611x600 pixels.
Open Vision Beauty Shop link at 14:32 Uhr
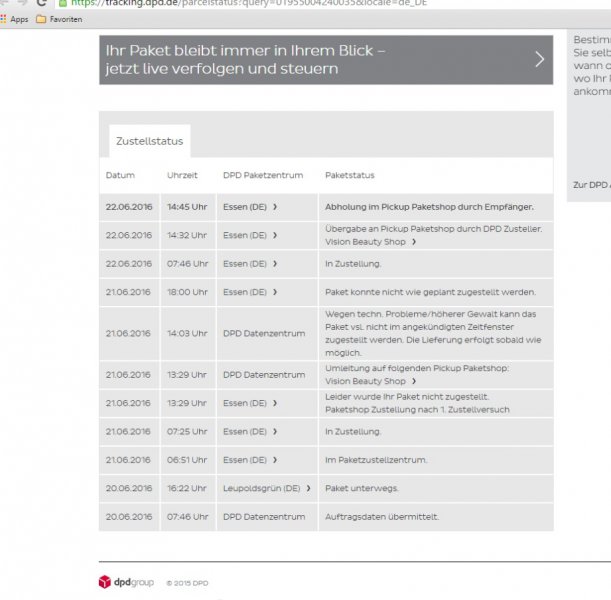click(x=370, y=242)
